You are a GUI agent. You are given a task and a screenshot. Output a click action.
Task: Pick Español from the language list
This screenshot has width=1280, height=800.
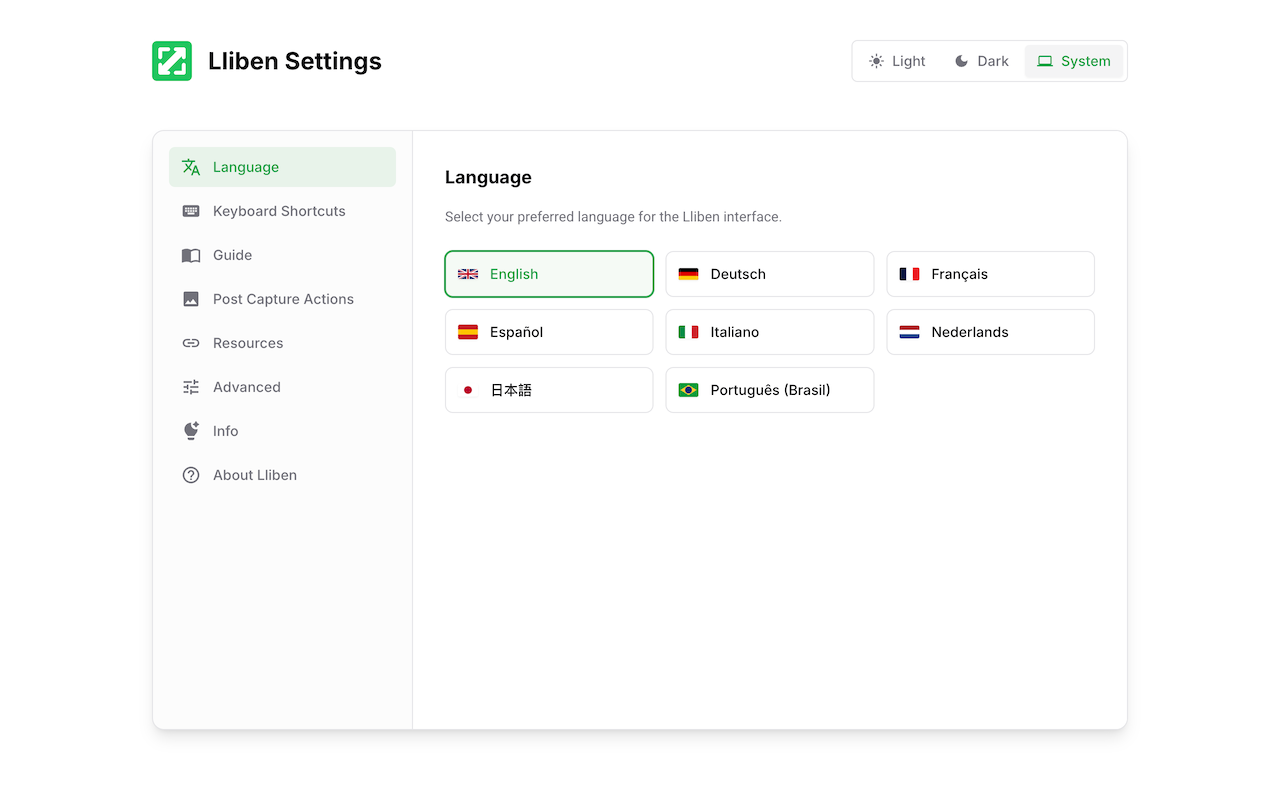pyautogui.click(x=548, y=332)
